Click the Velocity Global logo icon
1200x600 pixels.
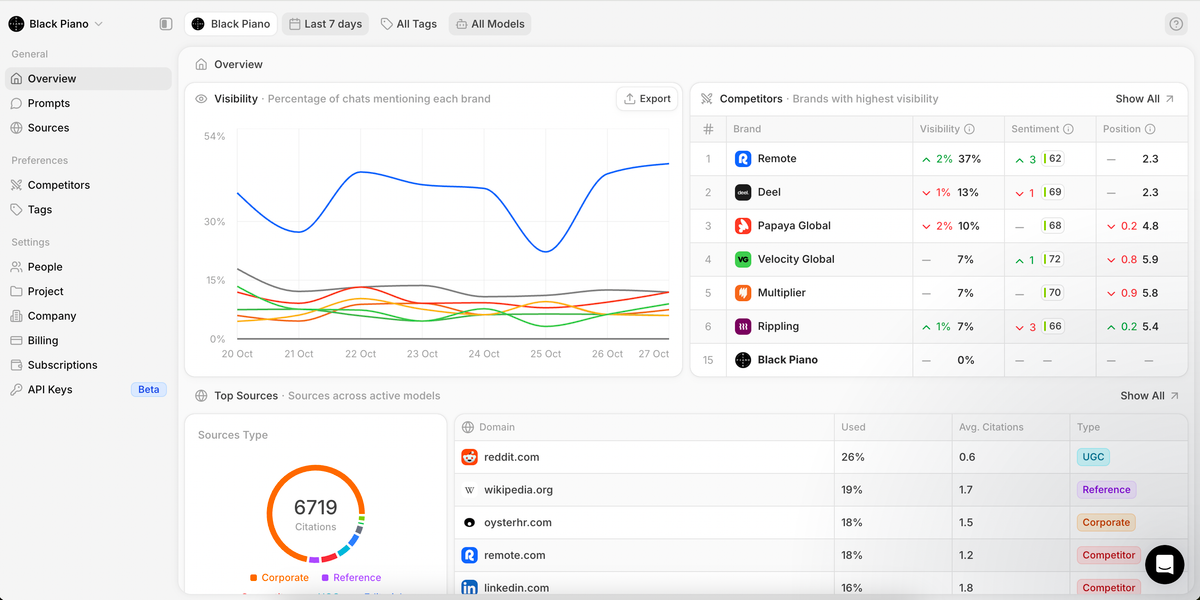[743, 259]
